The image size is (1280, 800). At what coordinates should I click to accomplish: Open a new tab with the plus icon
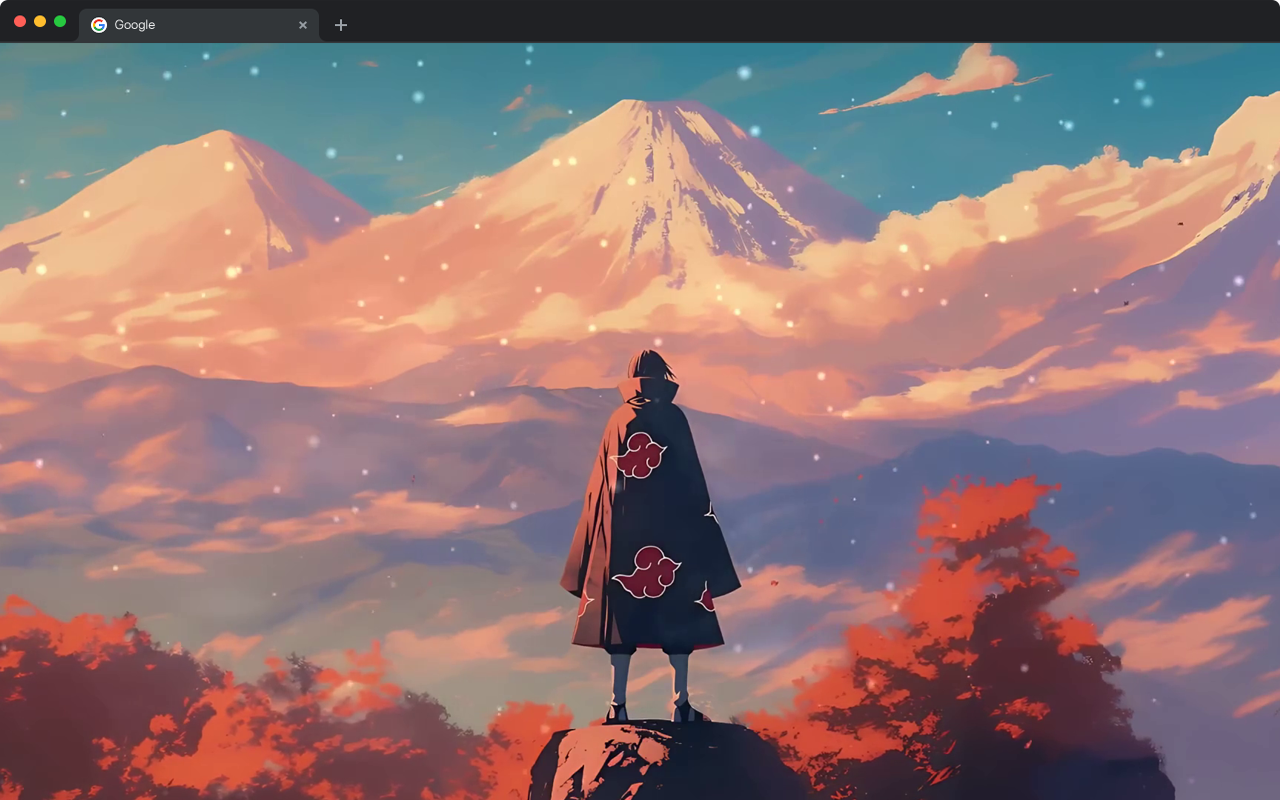coord(341,24)
